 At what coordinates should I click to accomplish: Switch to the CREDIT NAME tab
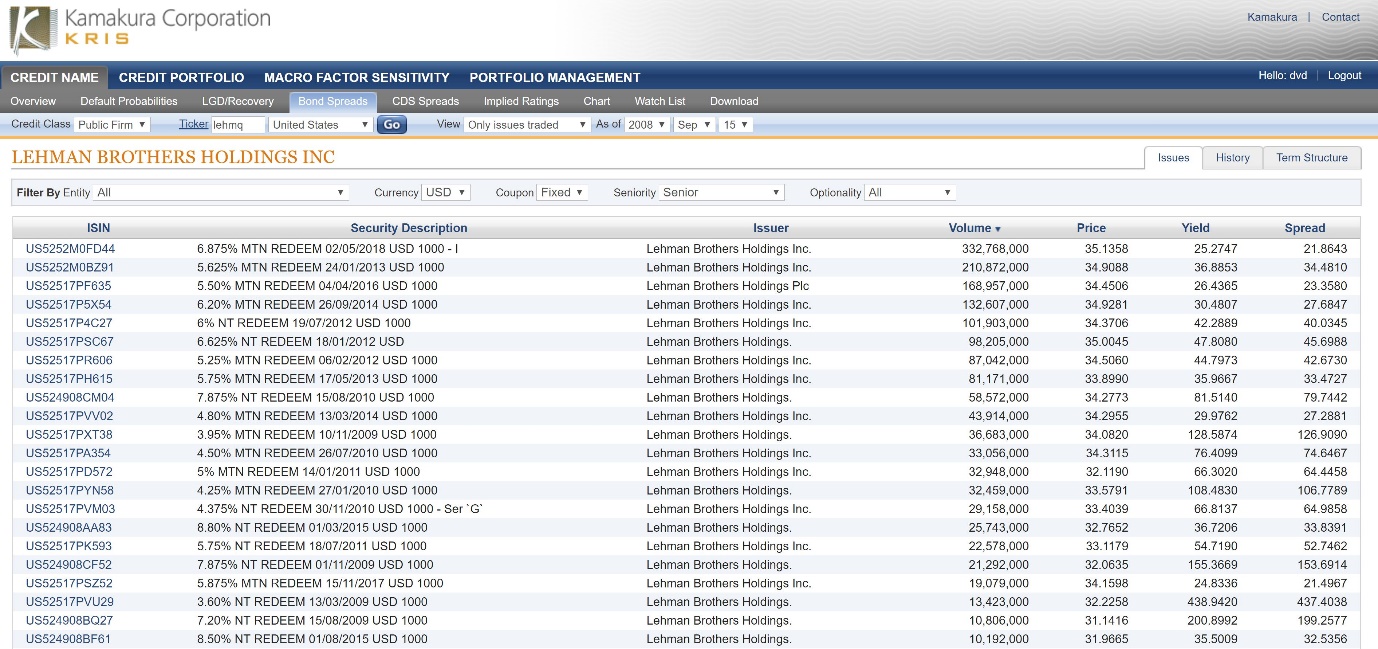tap(54, 77)
